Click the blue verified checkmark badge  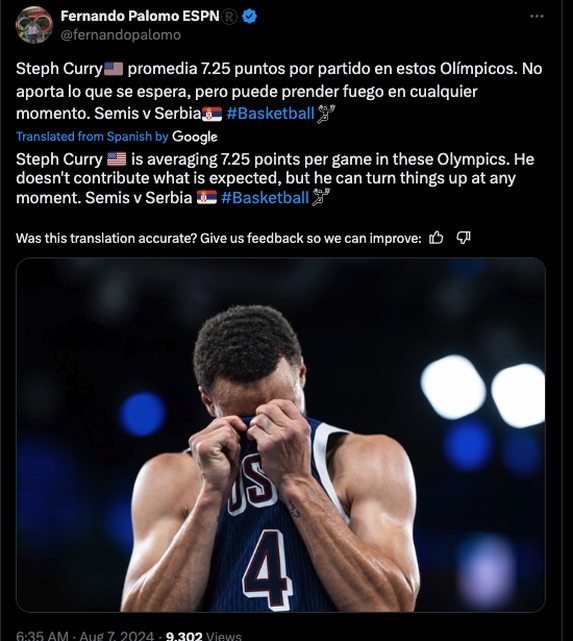point(249,16)
